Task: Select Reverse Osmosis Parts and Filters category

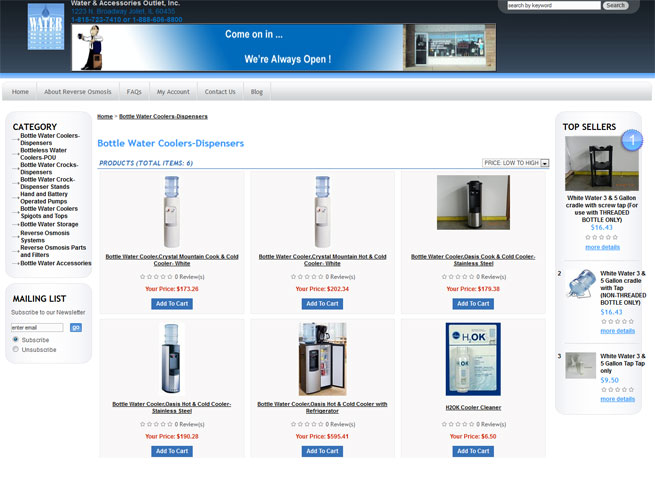Action: pyautogui.click(x=53, y=251)
